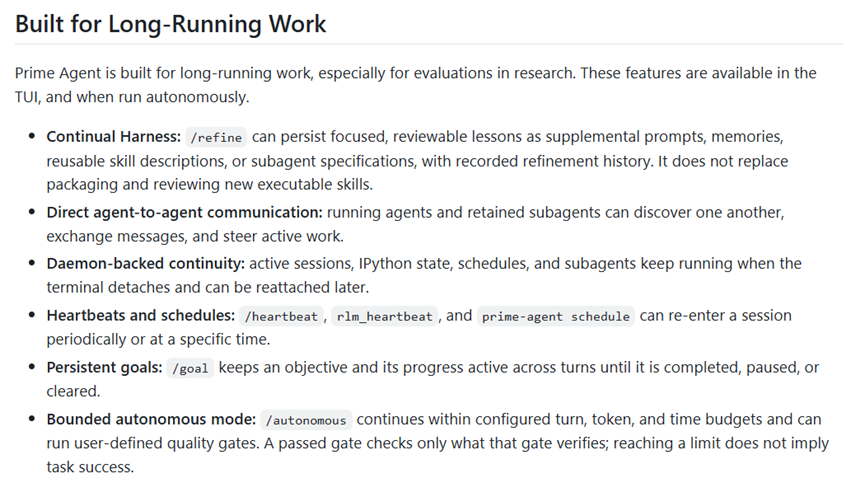Click the bullet before Continual Harness
Screen dimensions: 865x497
click(x=31, y=136)
